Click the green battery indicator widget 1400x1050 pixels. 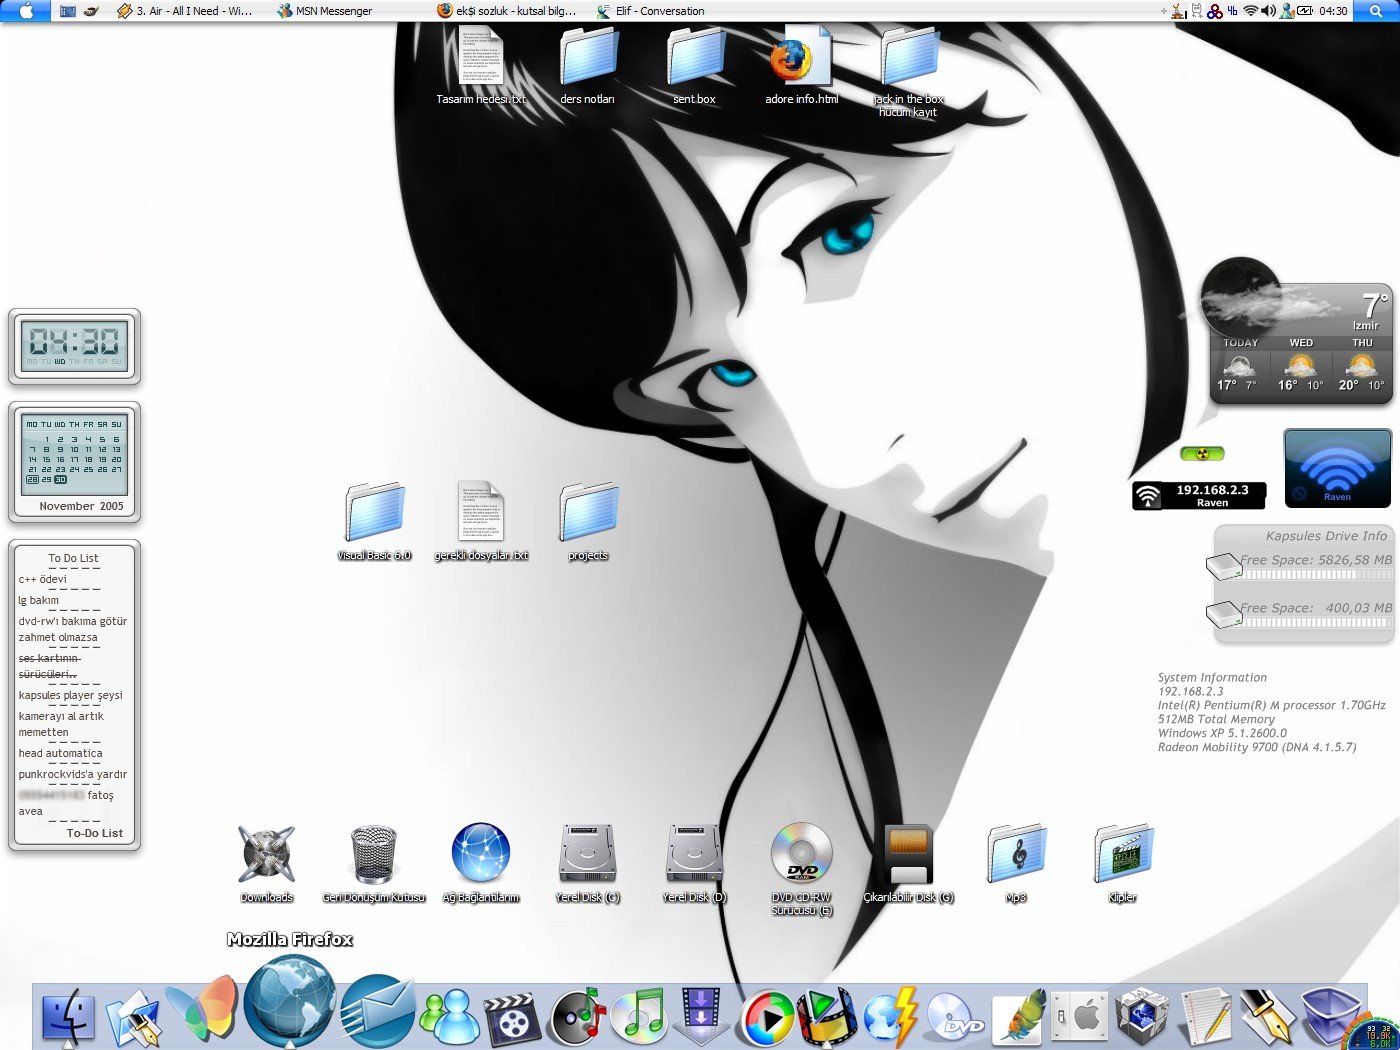tap(1202, 454)
